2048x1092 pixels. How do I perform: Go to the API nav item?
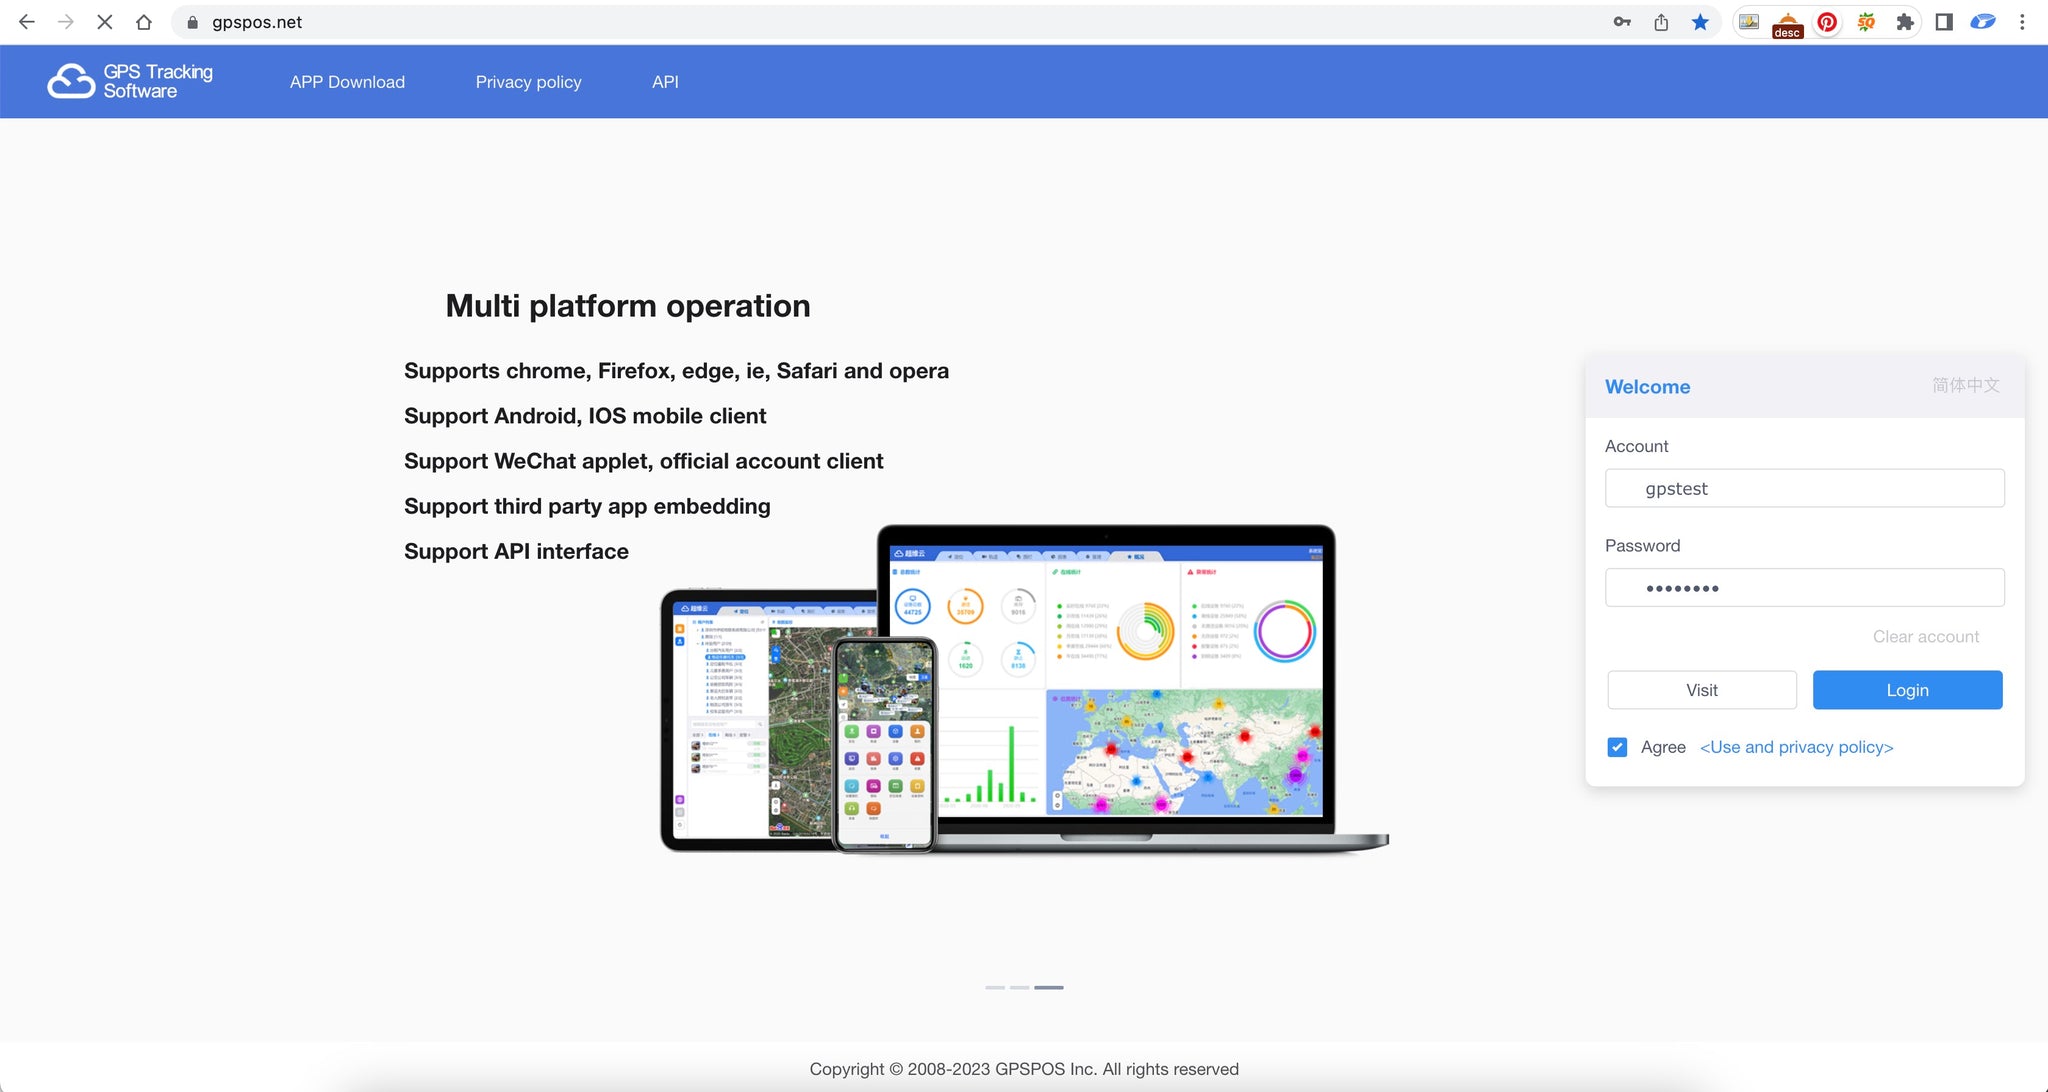665,82
